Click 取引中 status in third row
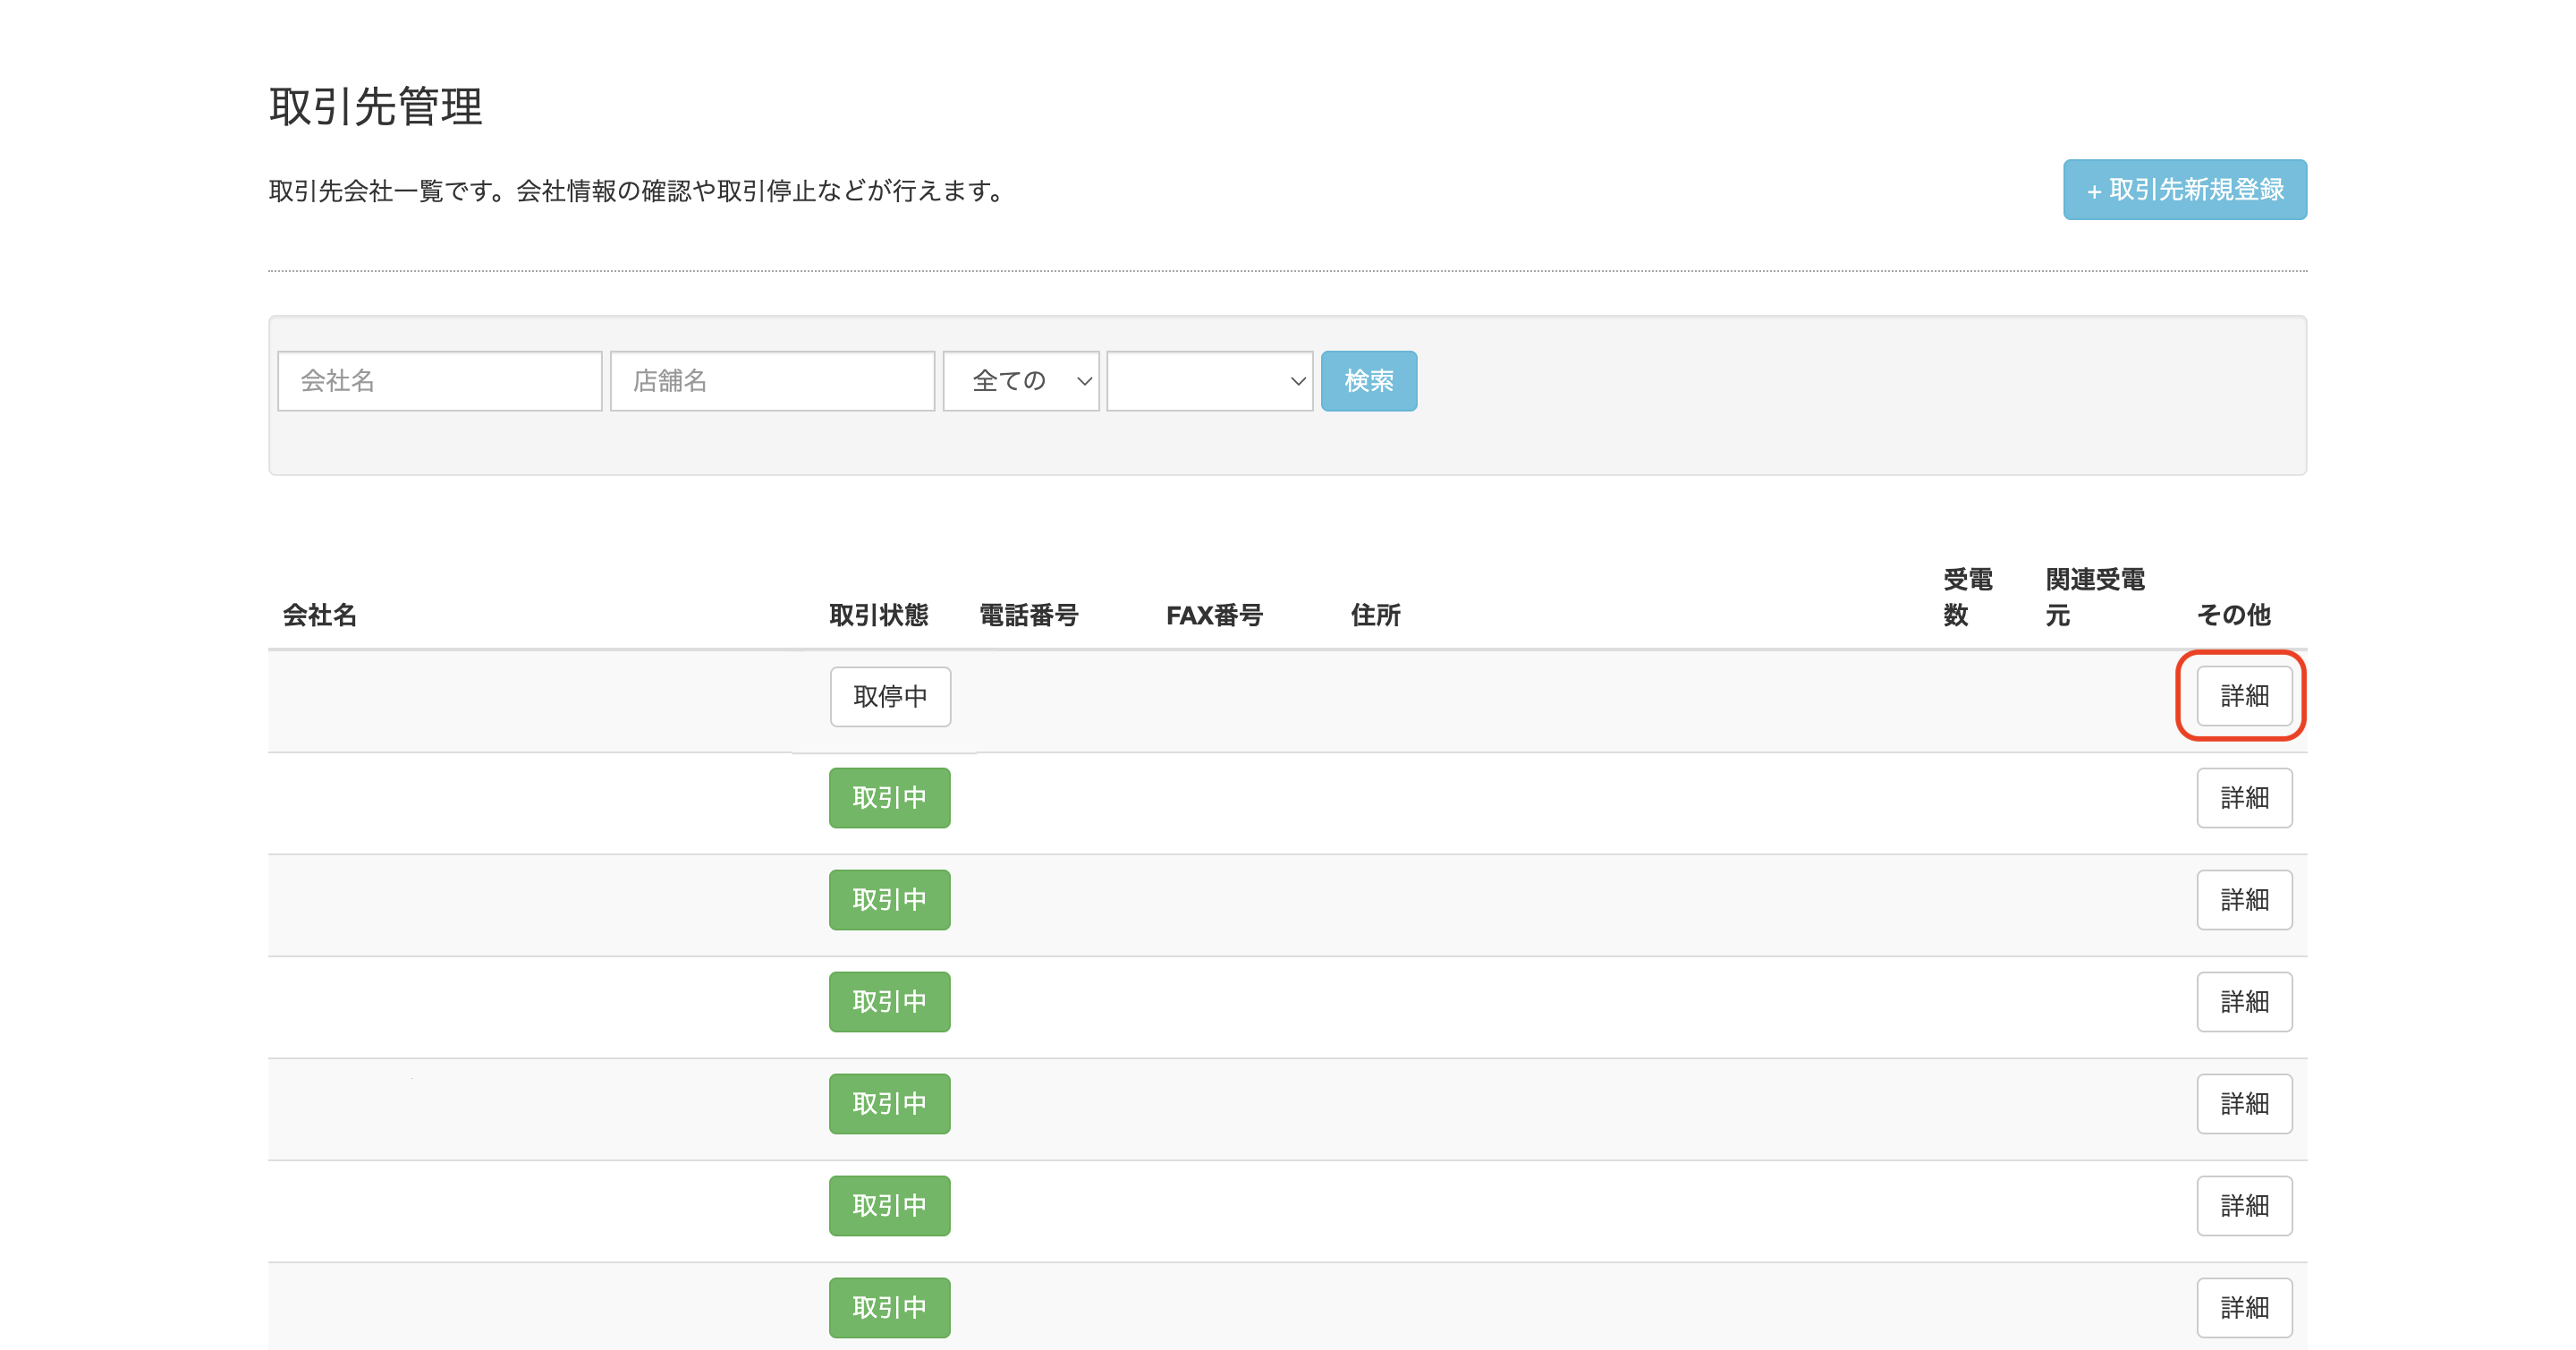This screenshot has height=1350, width=2576. [889, 900]
